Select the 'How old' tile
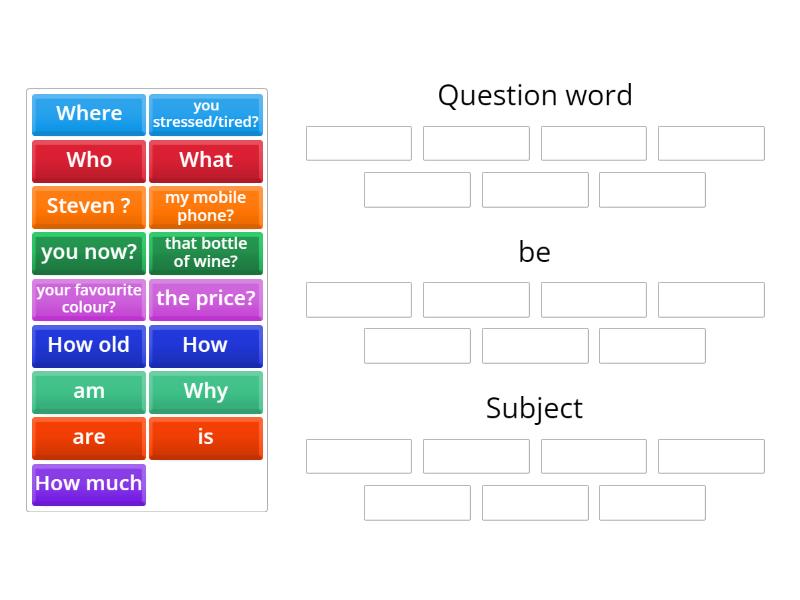 (x=88, y=345)
